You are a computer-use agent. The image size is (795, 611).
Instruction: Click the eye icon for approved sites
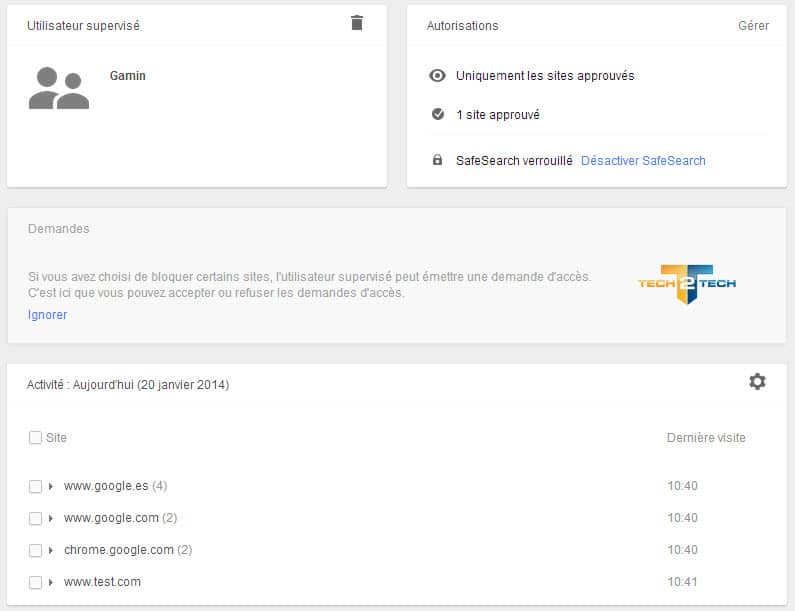click(437, 76)
